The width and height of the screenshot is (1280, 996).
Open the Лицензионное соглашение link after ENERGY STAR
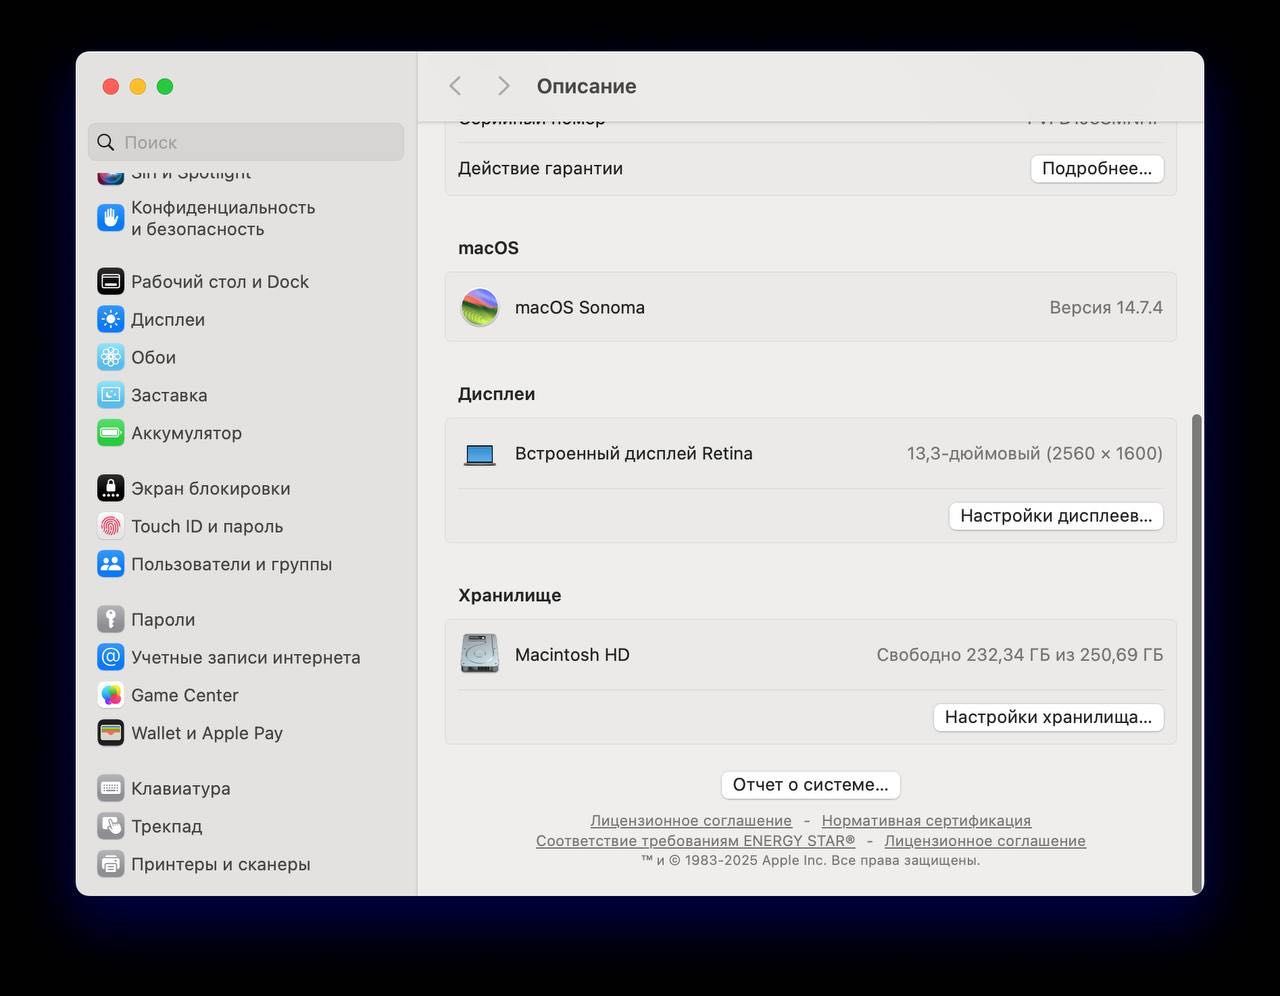(985, 841)
